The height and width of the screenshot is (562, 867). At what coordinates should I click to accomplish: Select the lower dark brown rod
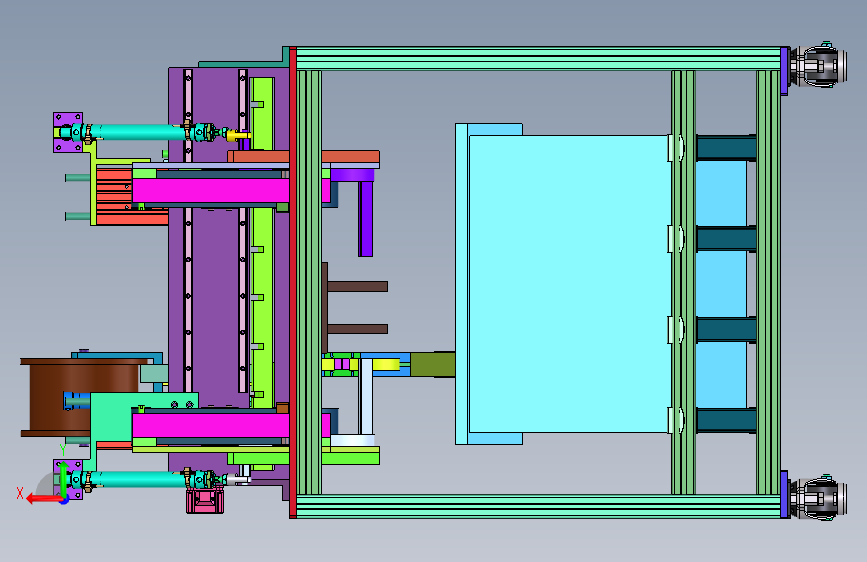357,329
